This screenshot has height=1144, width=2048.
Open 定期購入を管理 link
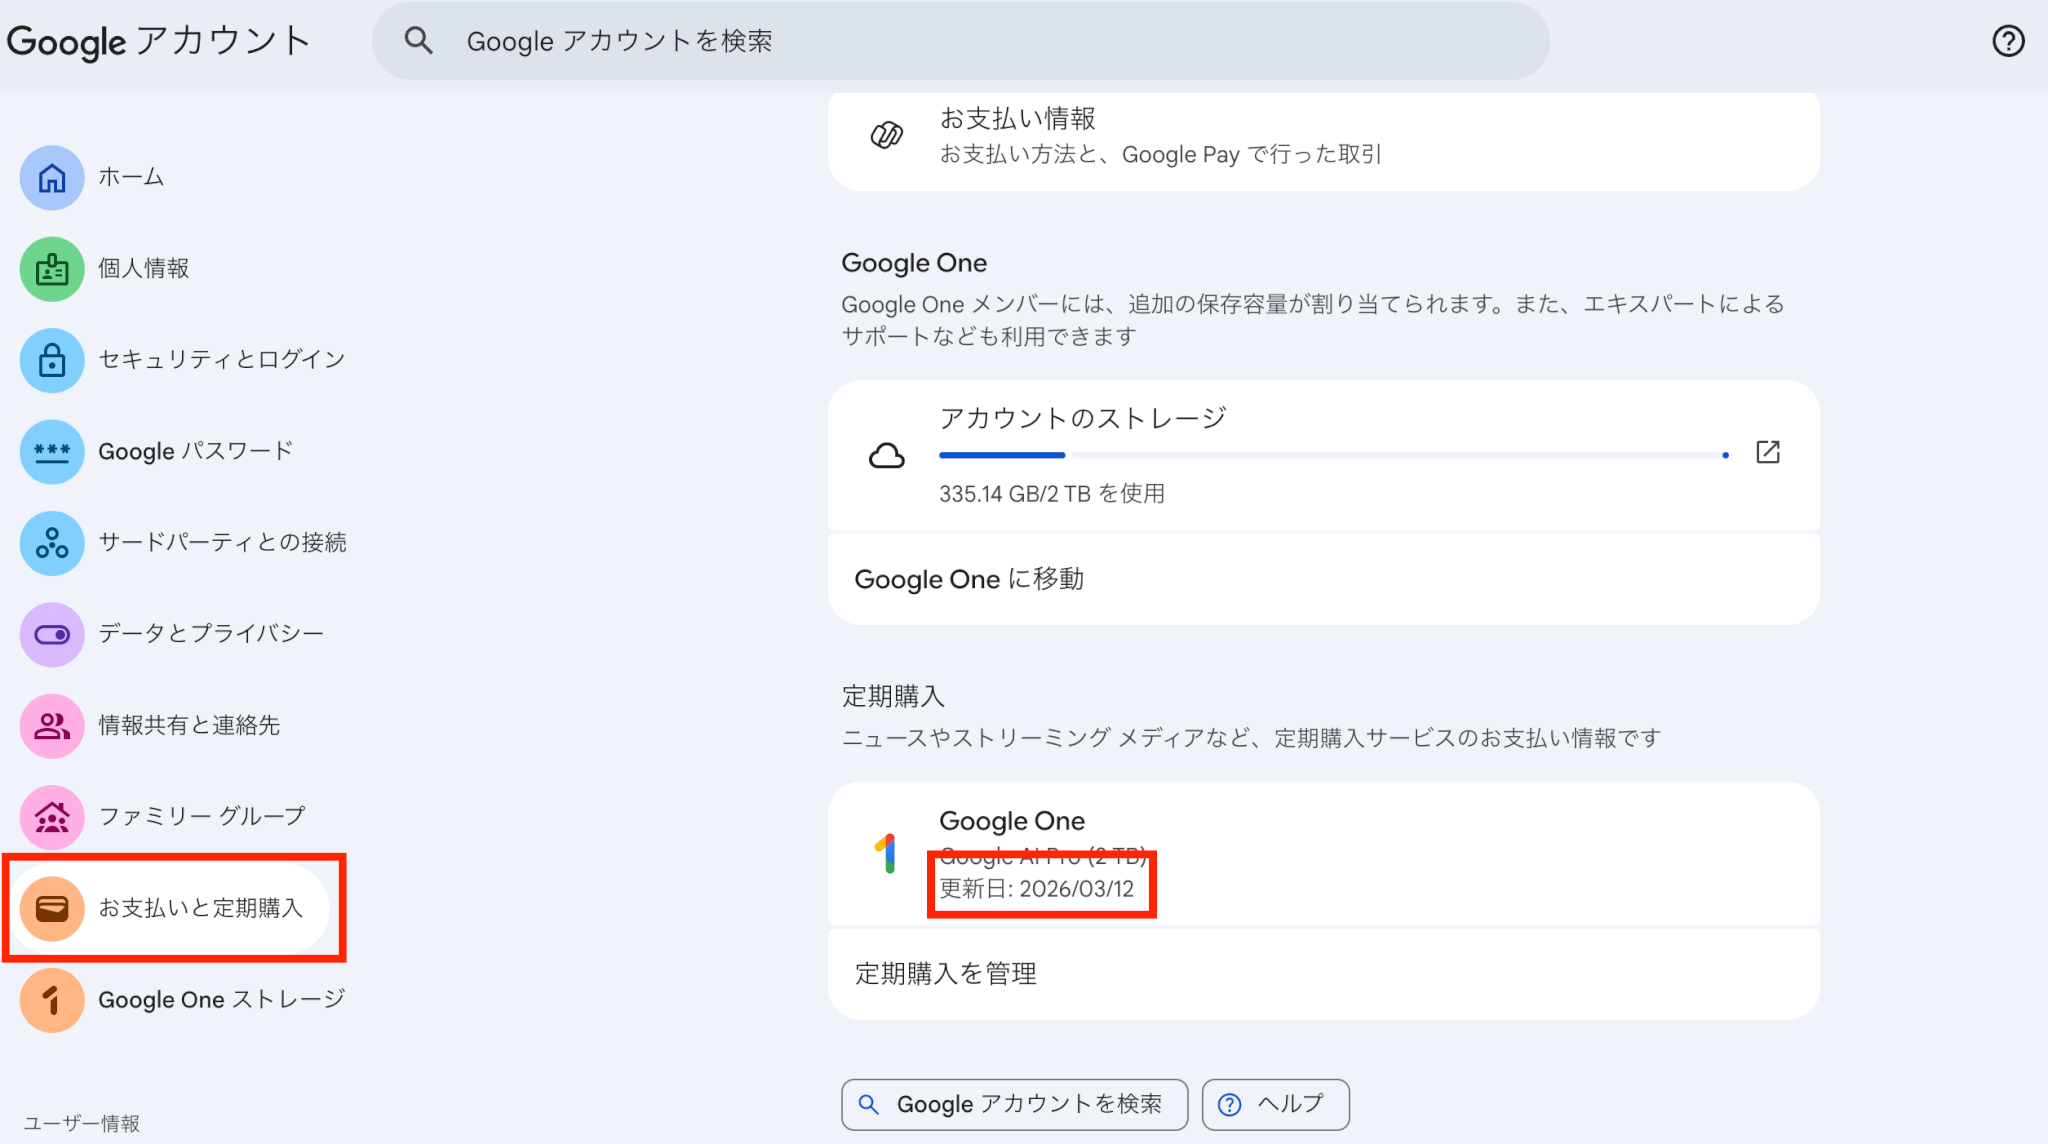(945, 973)
